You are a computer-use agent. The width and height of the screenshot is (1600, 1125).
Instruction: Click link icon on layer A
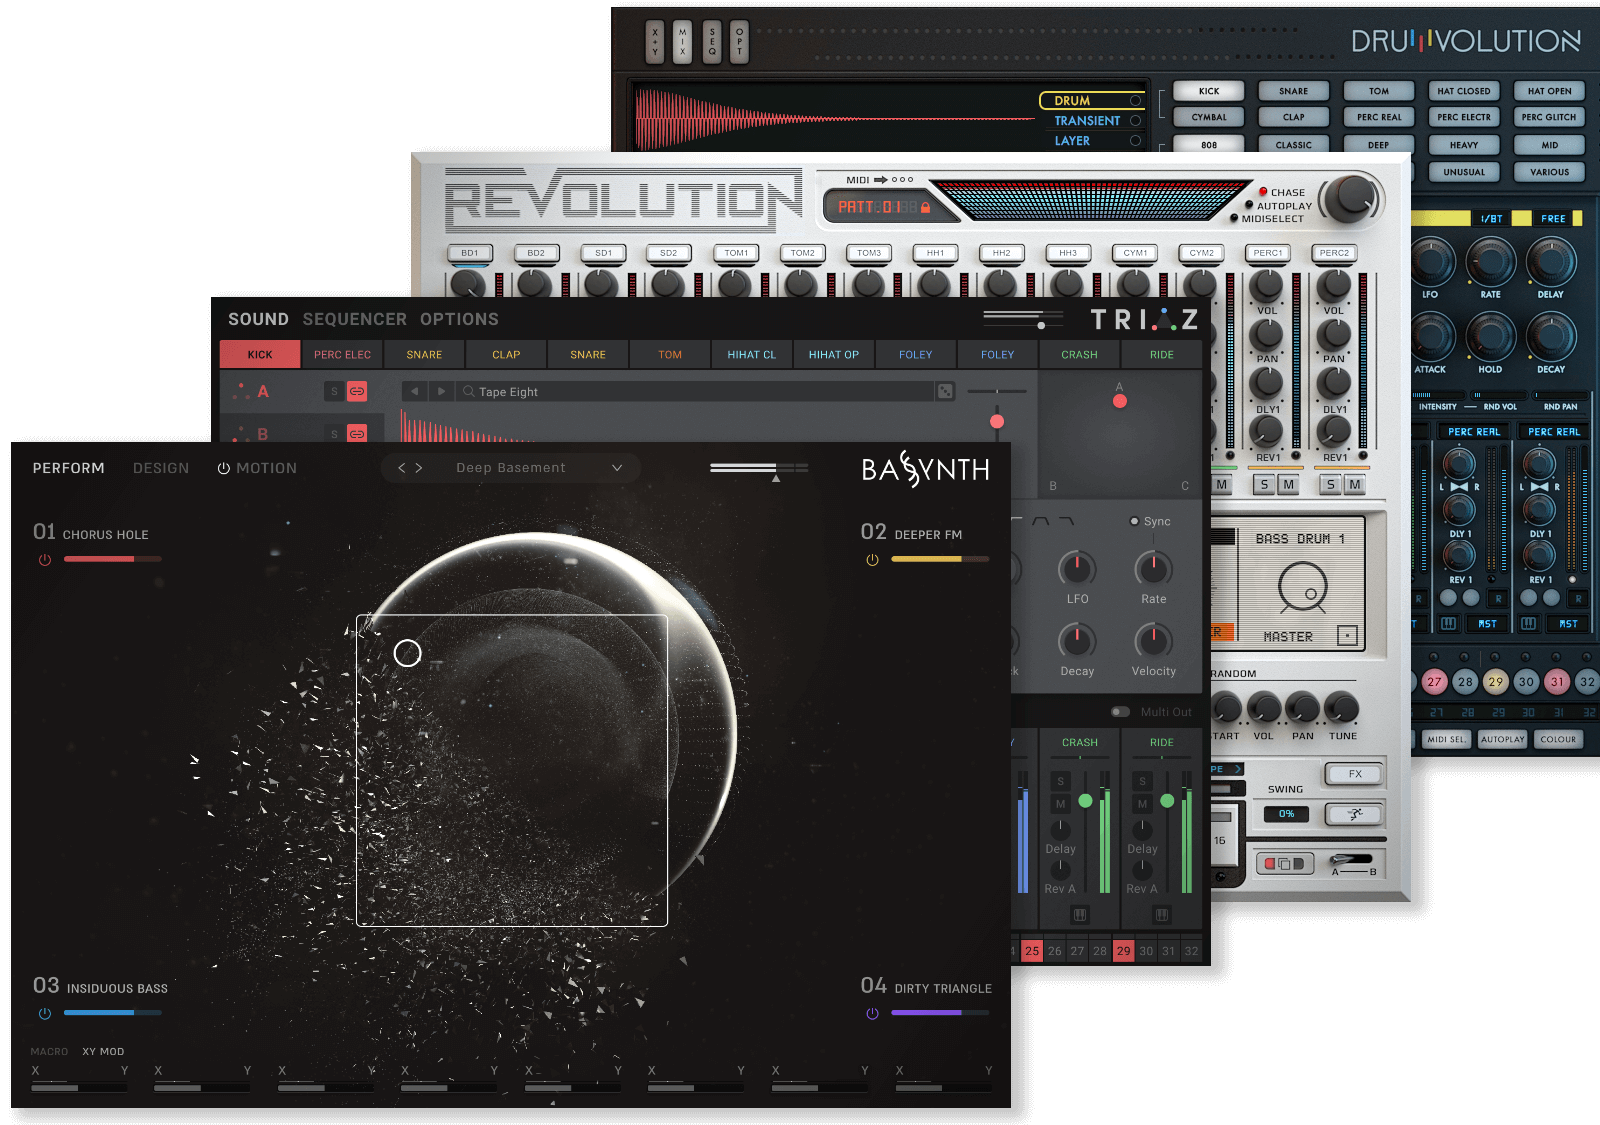click(x=357, y=391)
